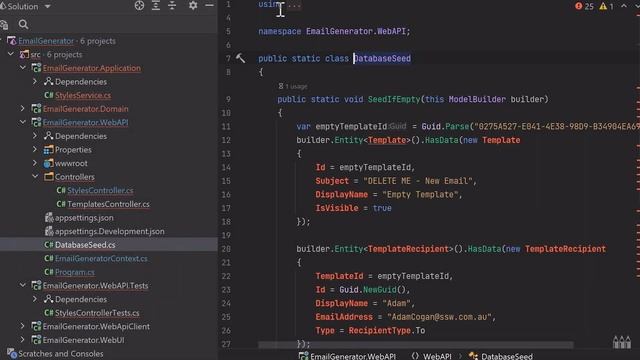Select DatabaseSeed.cs in the tree
Screen dimensions: 640x360
[x=85, y=245]
